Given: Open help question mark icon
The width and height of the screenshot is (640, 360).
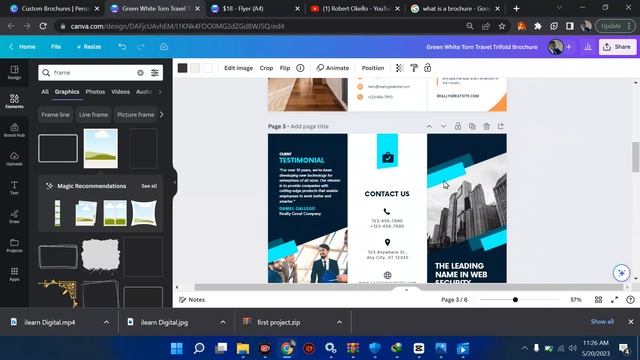Looking at the screenshot, I should [630, 300].
